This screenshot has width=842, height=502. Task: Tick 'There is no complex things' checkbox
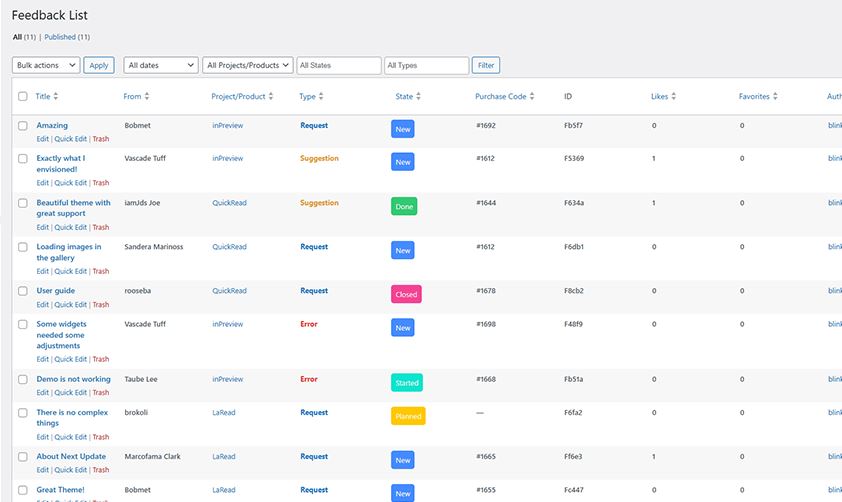(23, 413)
